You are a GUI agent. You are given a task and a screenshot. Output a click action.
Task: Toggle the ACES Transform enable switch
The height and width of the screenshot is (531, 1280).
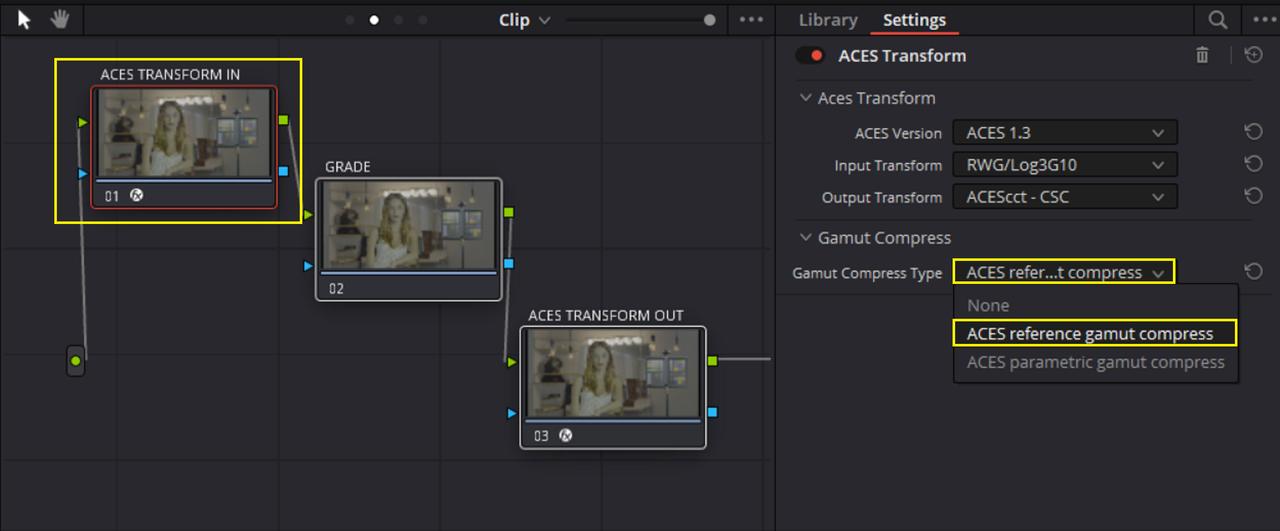click(810, 56)
